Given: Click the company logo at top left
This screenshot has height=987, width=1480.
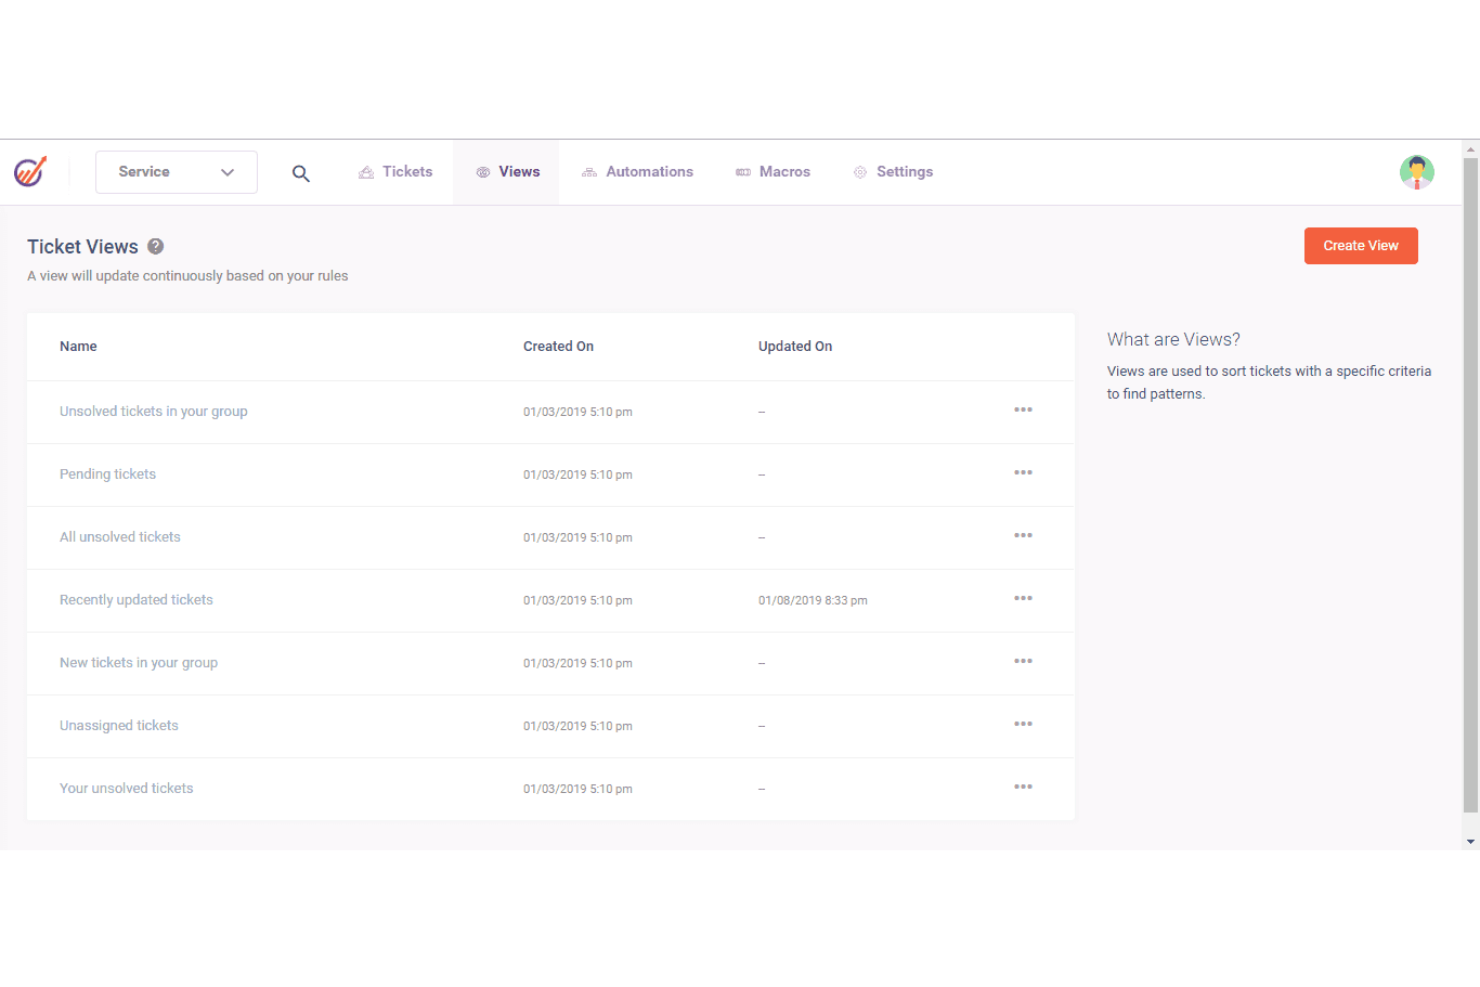Looking at the screenshot, I should click(x=30, y=171).
